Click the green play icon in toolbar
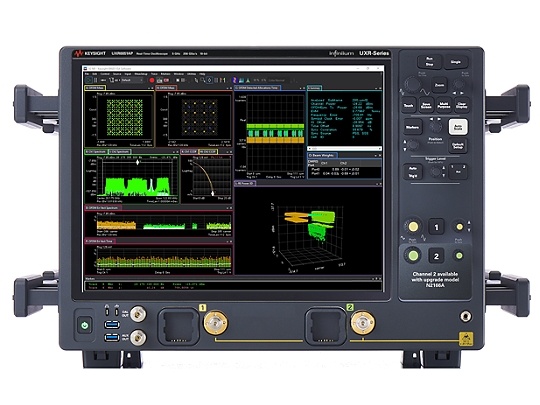 pos(89,80)
